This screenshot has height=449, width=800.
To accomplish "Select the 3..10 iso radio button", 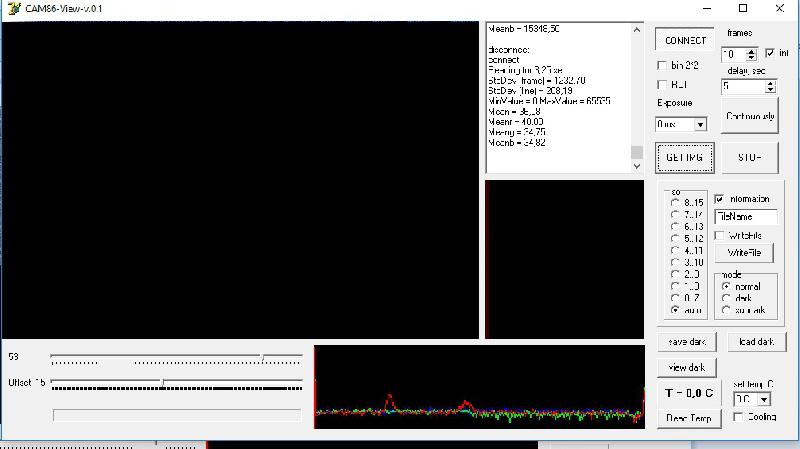I will tap(675, 262).
